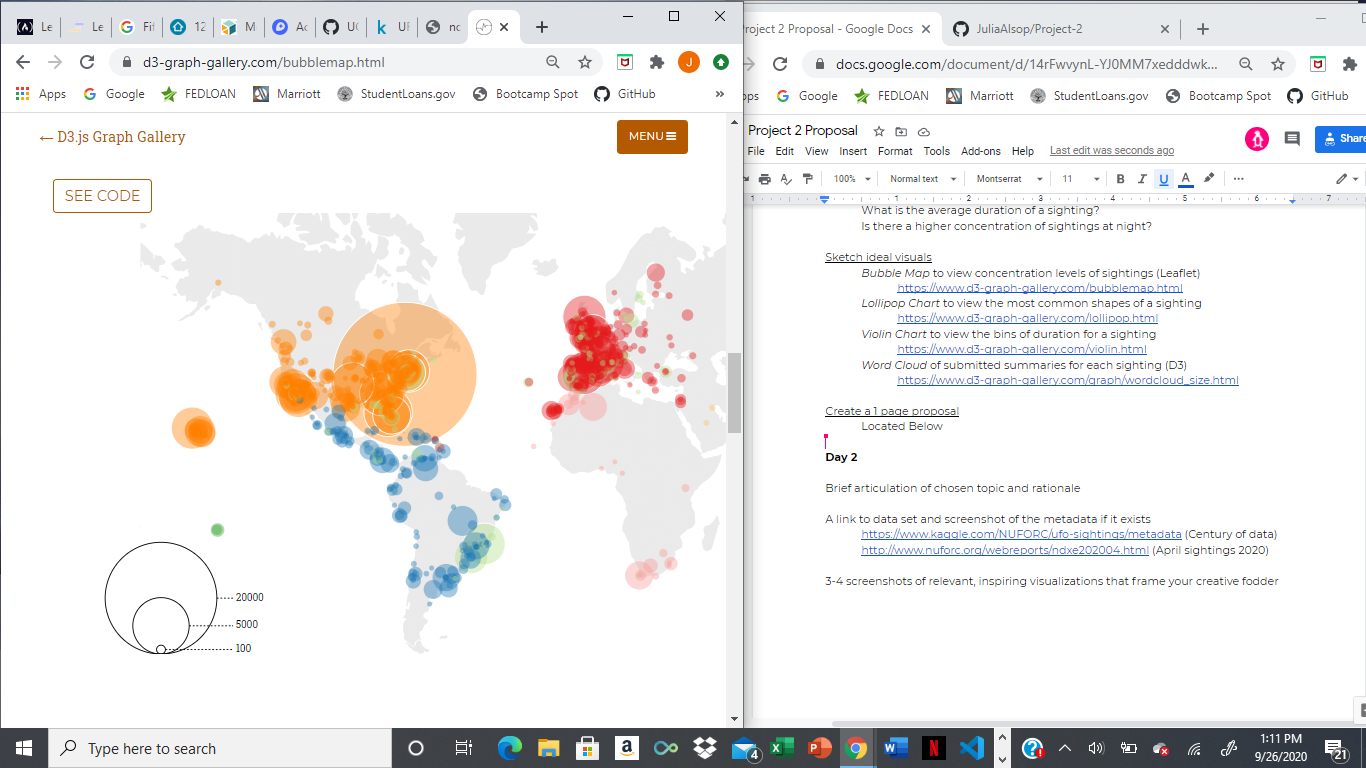Image resolution: width=1366 pixels, height=768 pixels.
Task: Open Excel from the taskbar
Action: tap(782, 748)
